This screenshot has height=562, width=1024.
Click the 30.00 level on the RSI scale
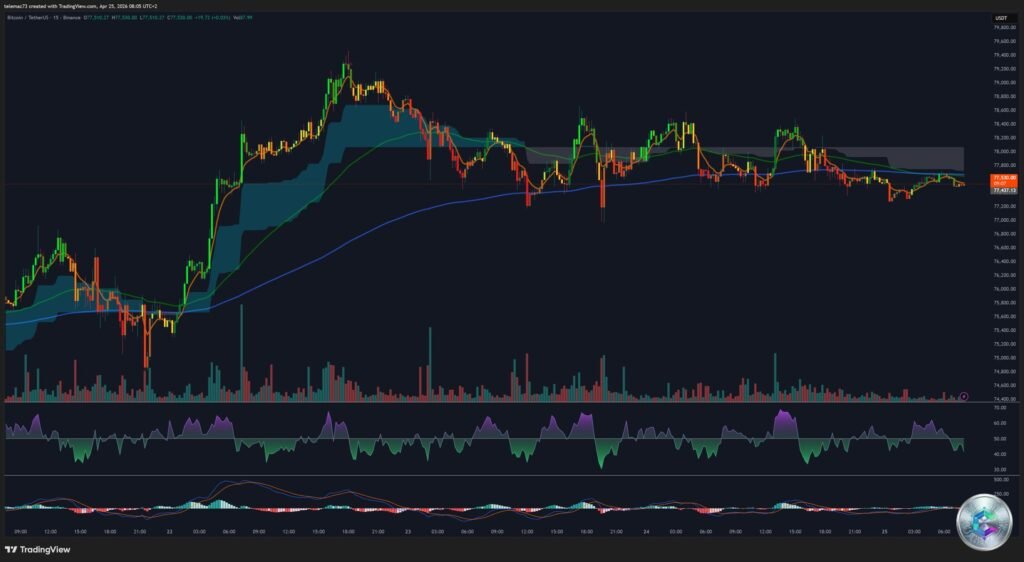click(x=1002, y=469)
